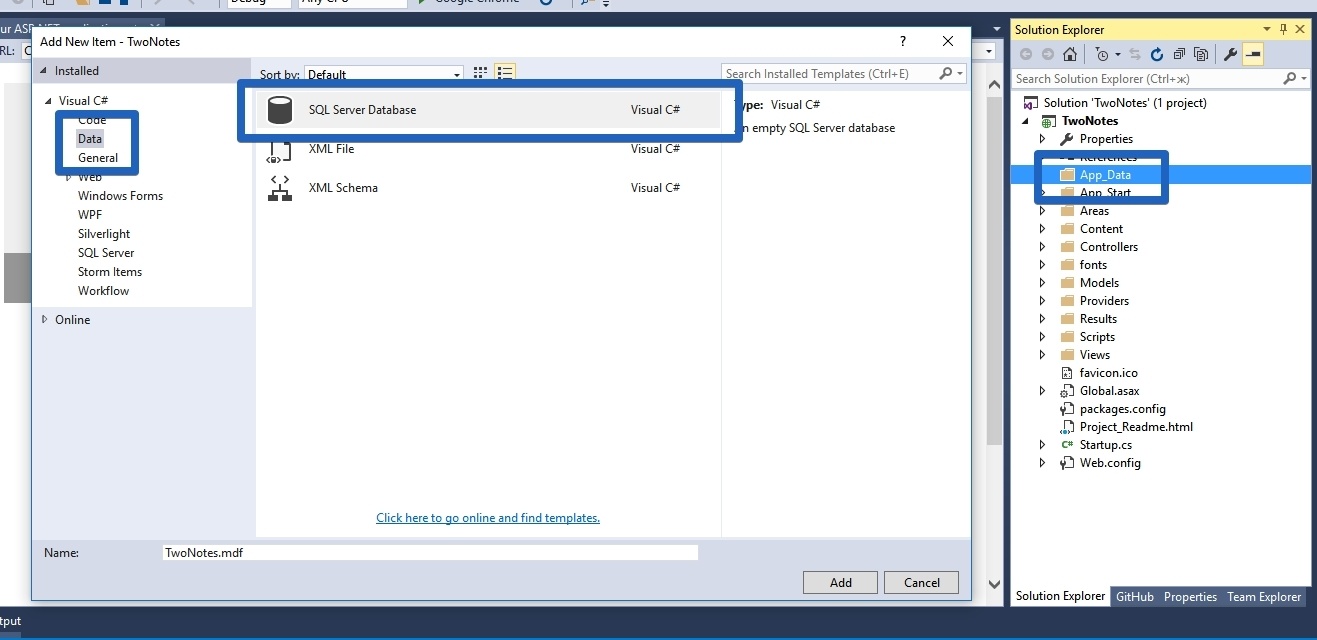Open Solution Explorer search options dropdown
Image resolution: width=1317 pixels, height=640 pixels.
(1303, 78)
